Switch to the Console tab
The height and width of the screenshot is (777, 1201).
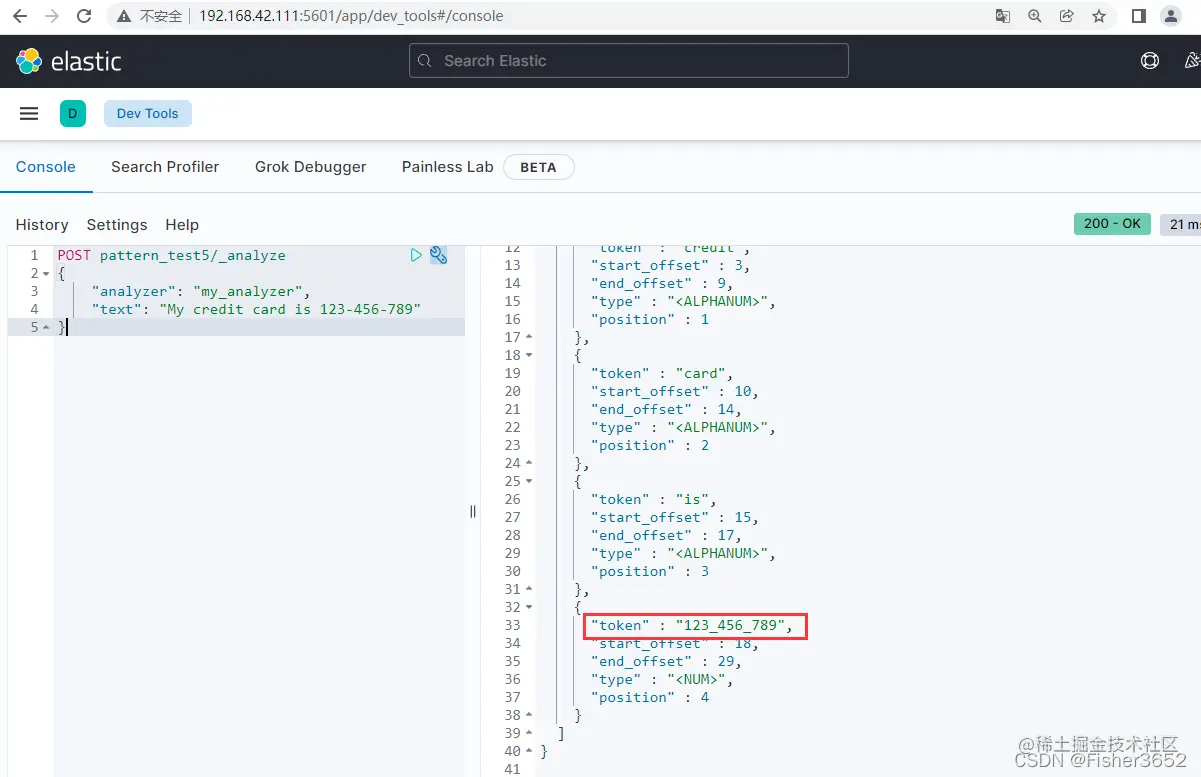(x=46, y=167)
